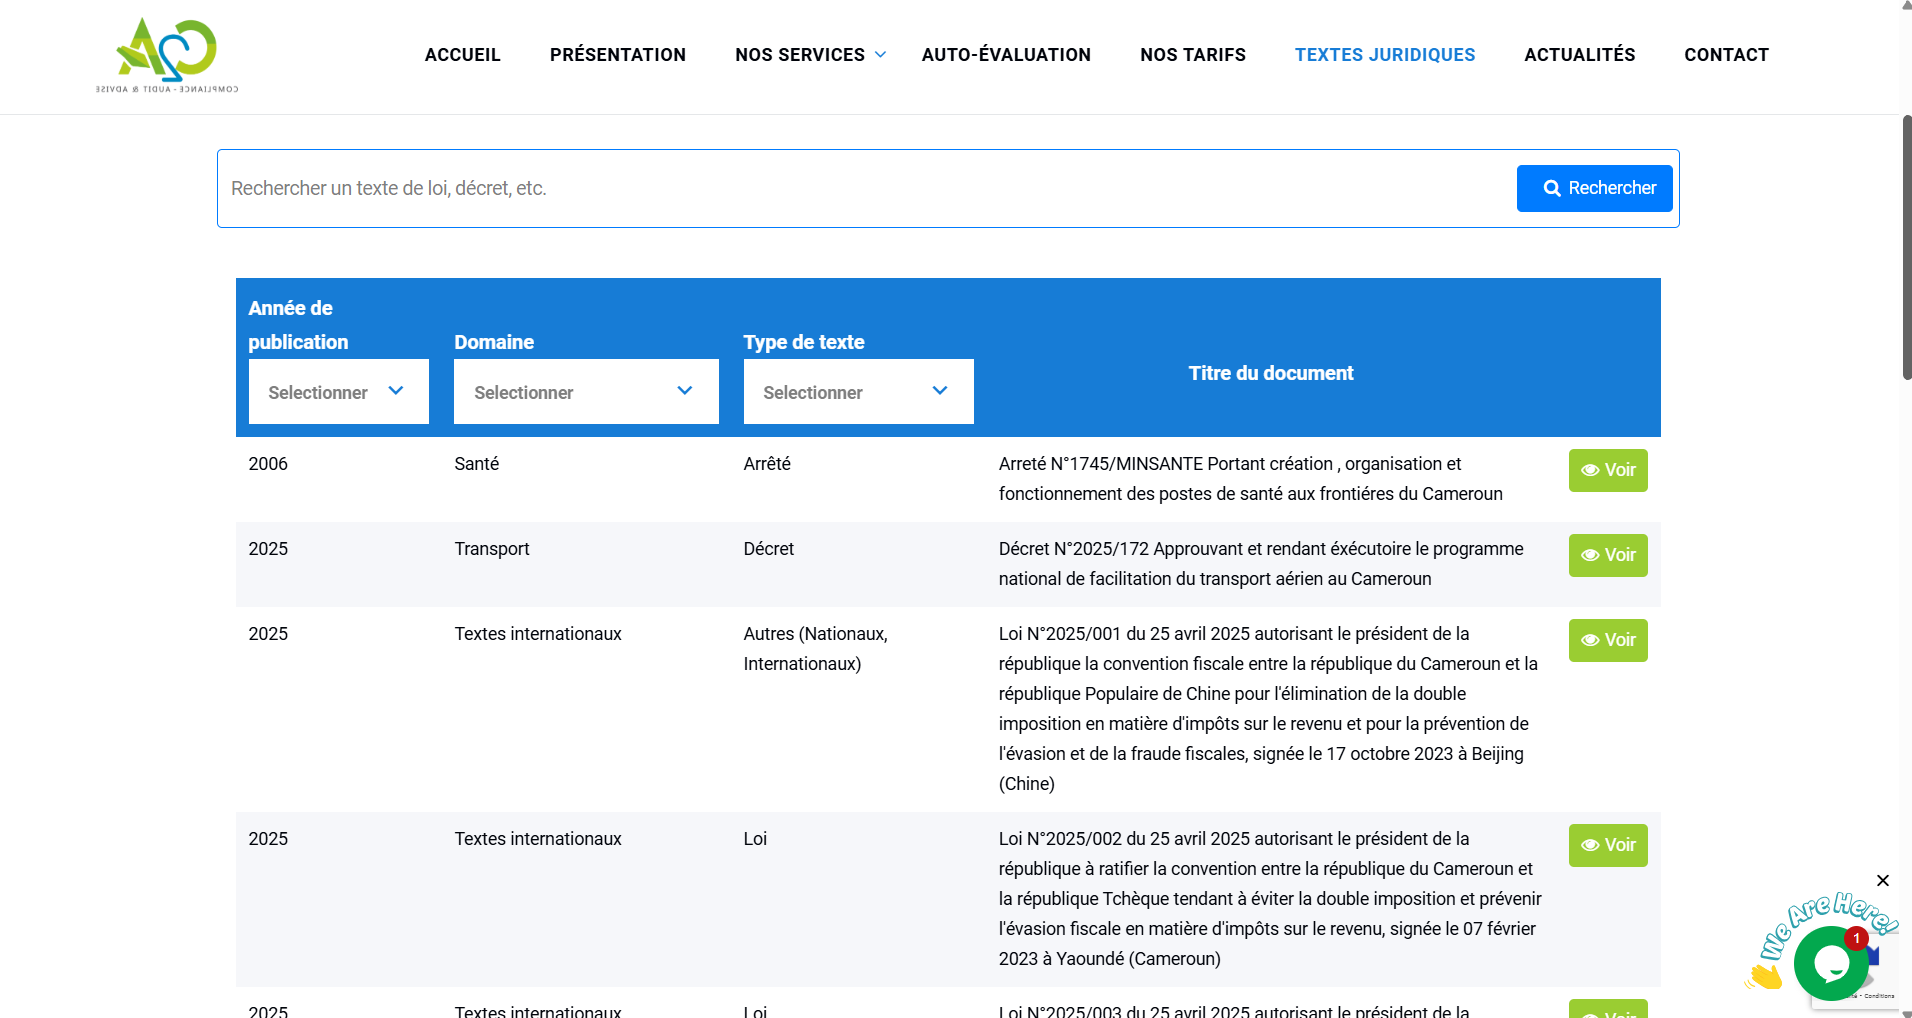
Task: Go to the Textes Juridiques menu item
Action: tap(1385, 55)
